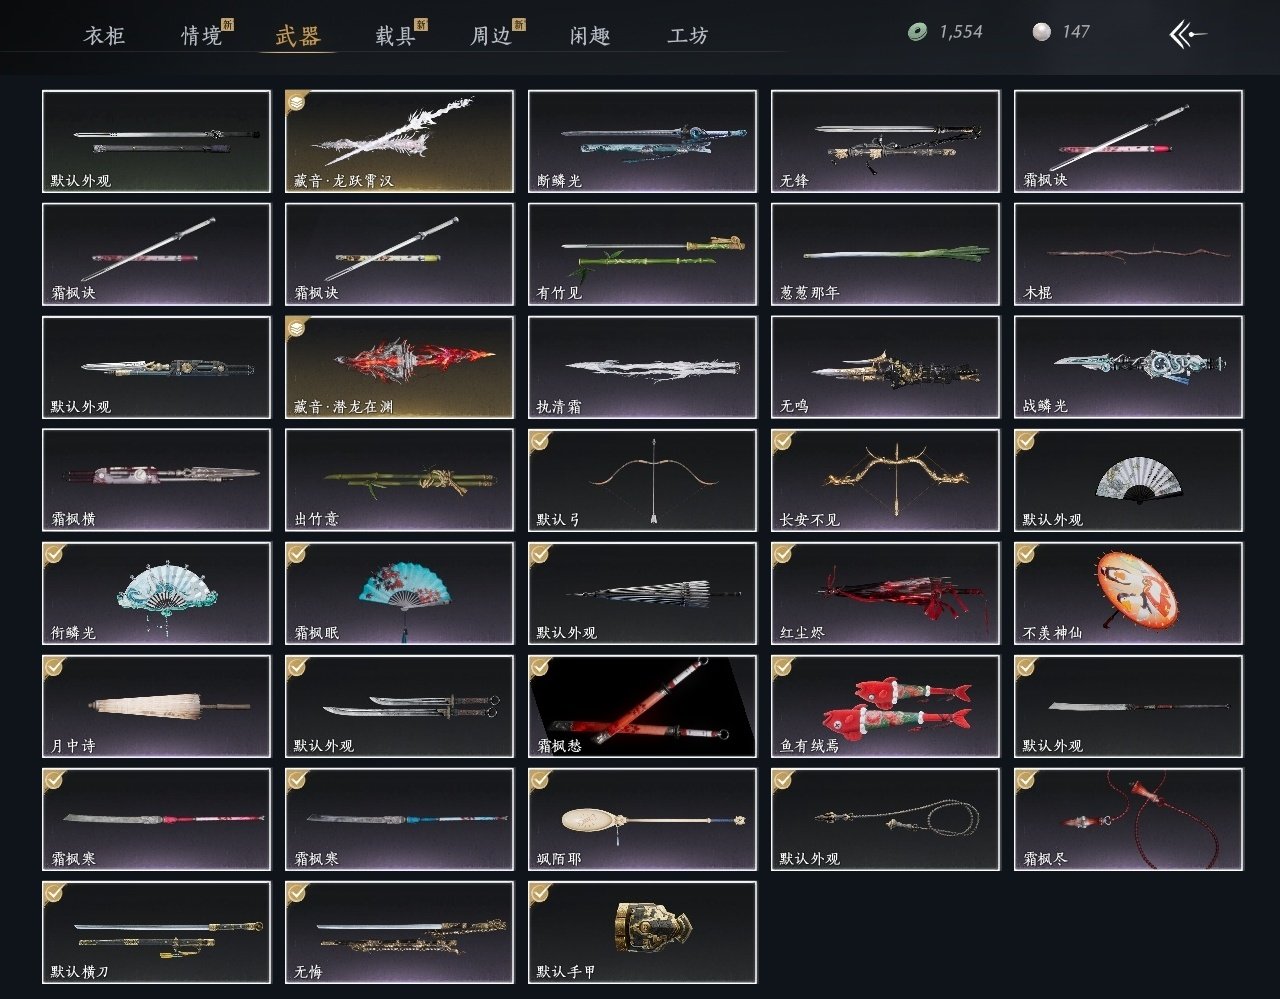Select the 霜枫愁 red twin-rod skin
Viewport: 1280px width, 999px height.
pos(642,706)
